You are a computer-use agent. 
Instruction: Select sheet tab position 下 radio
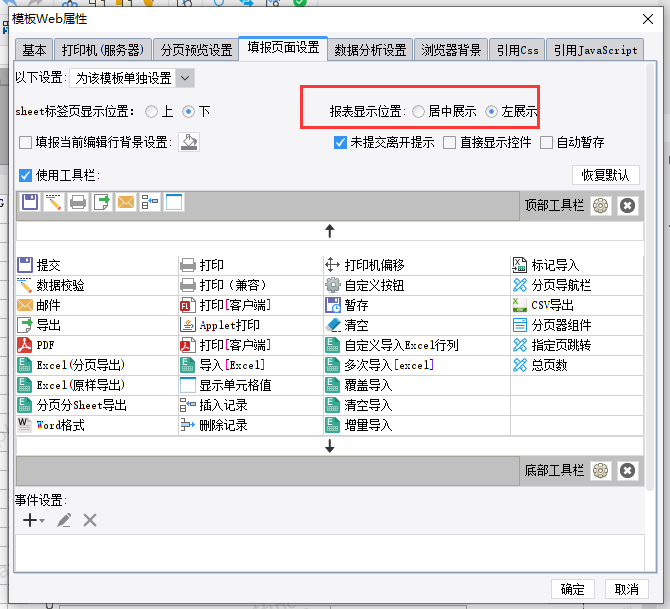click(188, 112)
